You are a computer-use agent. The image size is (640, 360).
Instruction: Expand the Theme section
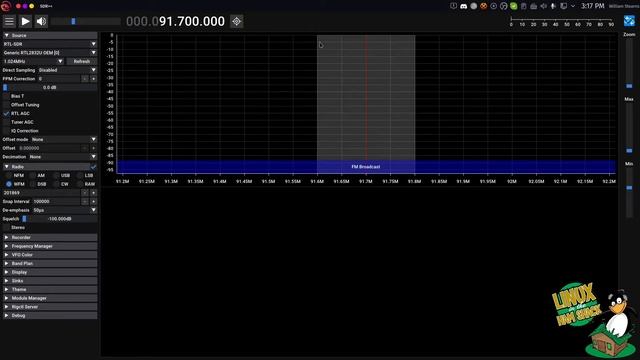(50, 289)
